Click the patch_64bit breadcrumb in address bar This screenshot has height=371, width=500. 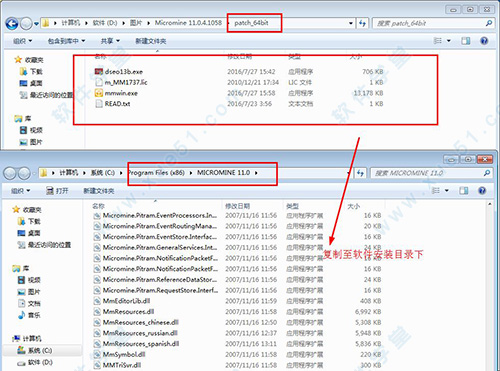coord(251,23)
